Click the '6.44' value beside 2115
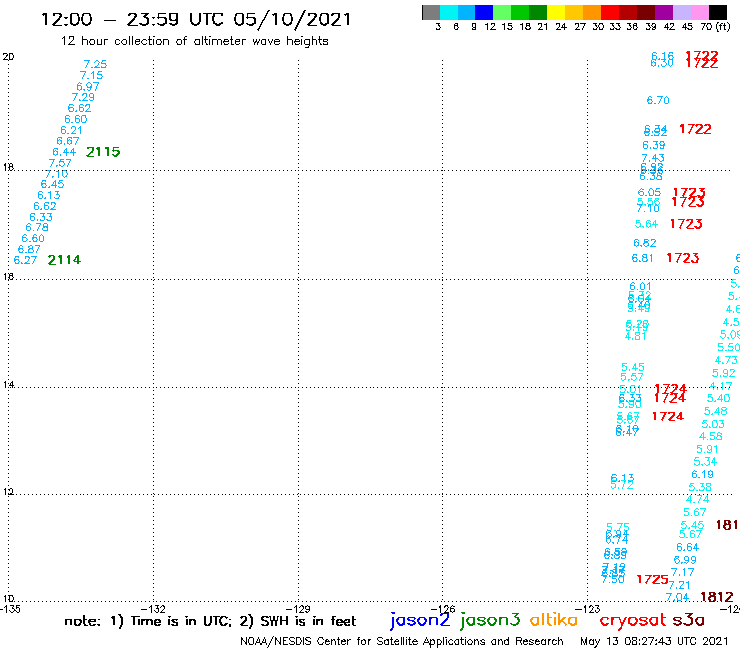This screenshot has width=740, height=650. [64, 152]
